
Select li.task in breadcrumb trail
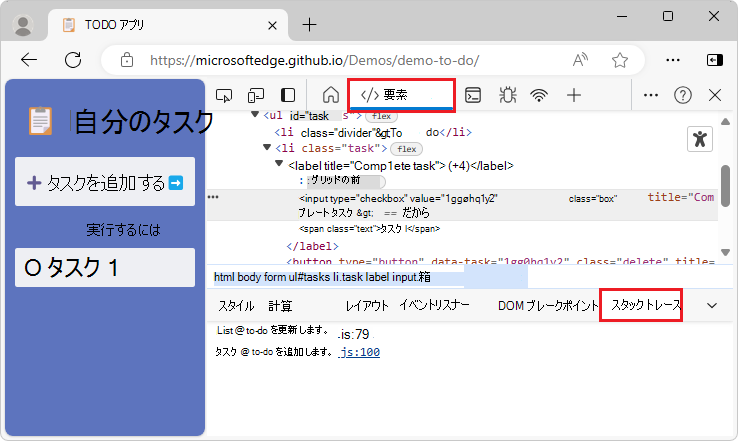pyautogui.click(x=348, y=277)
